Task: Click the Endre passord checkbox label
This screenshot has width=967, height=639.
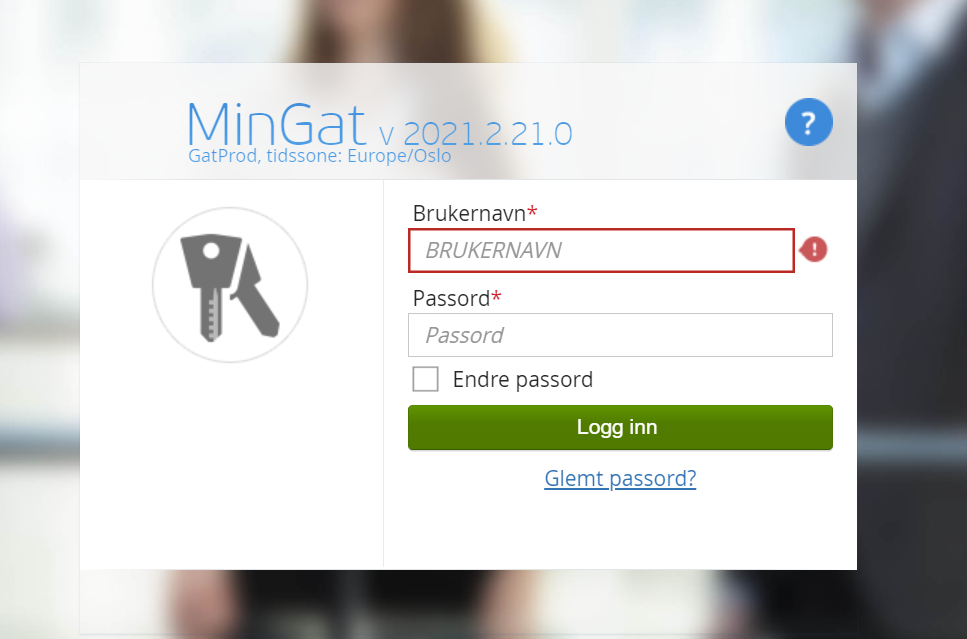Action: click(522, 379)
